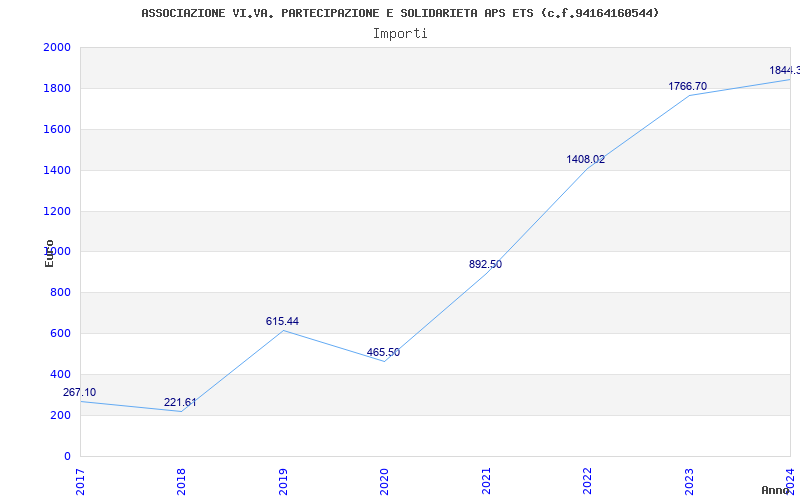This screenshot has height=500, width=800.
Task: Select the 1200 y-axis value label
Action: tap(57, 212)
